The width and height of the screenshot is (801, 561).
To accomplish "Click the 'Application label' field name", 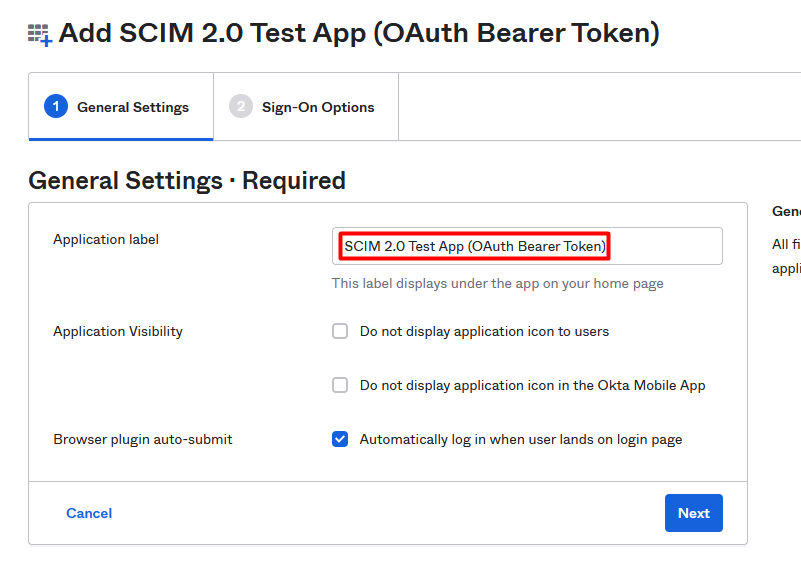I will tap(106, 240).
